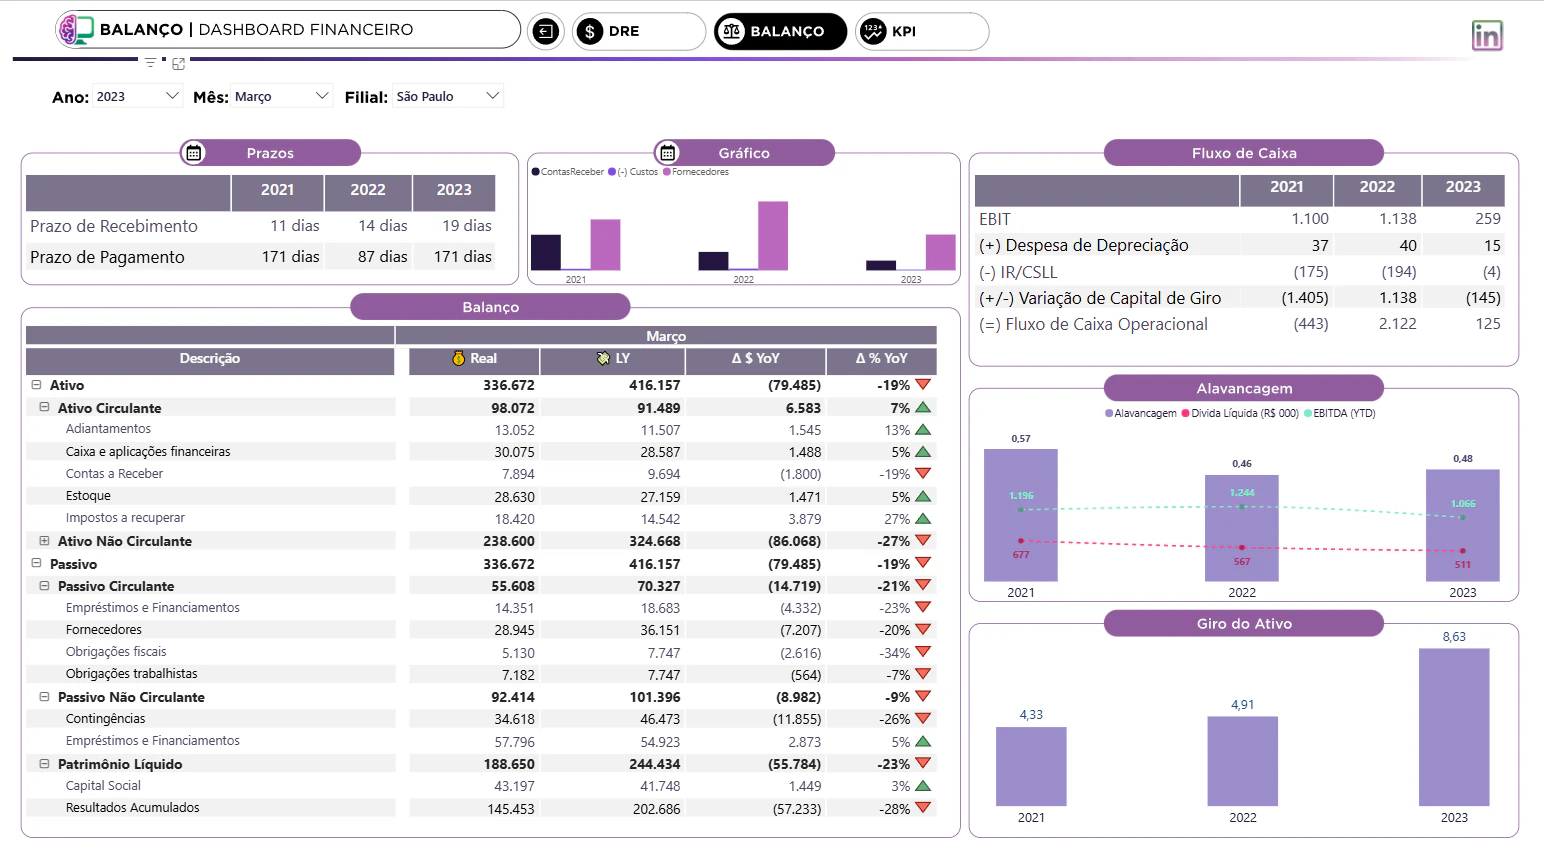The image size is (1544, 857).
Task: Click the ContasReceber legend color dot
Action: click(x=536, y=172)
